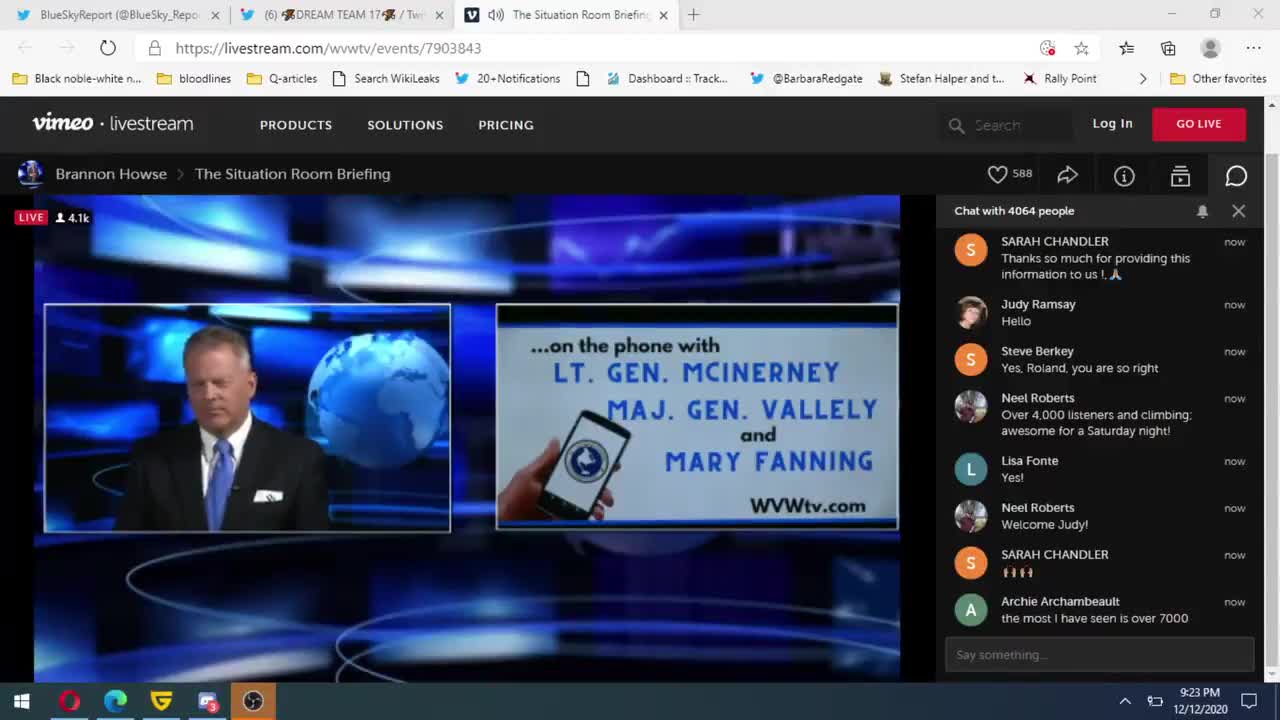Click tracking prevention icon in address bar
The image size is (1280, 720).
coord(1047,48)
